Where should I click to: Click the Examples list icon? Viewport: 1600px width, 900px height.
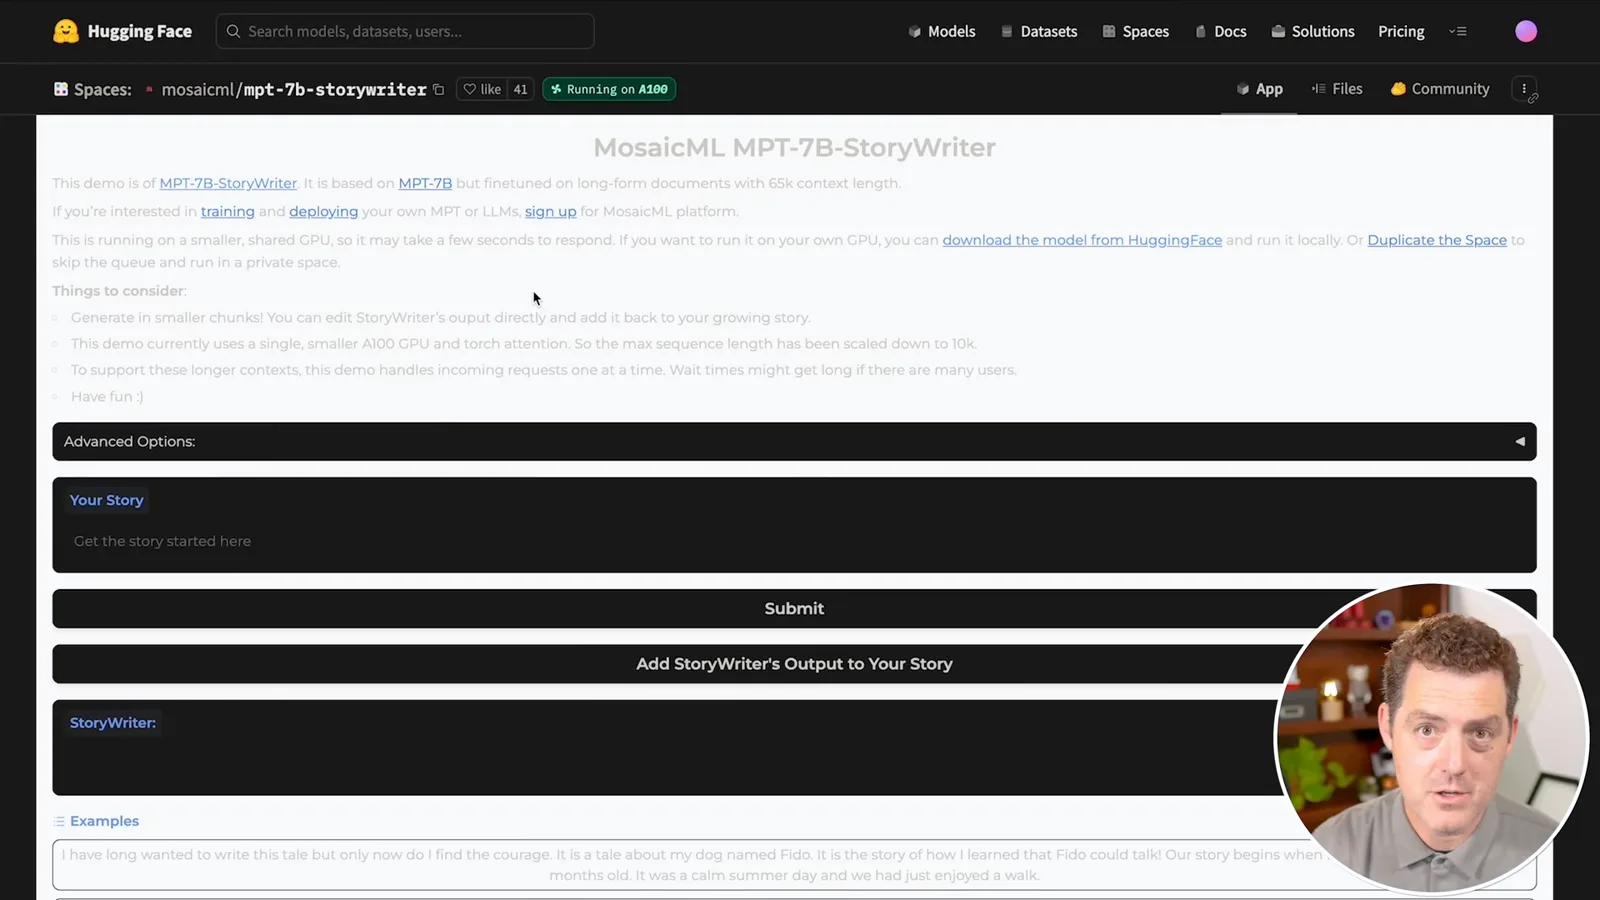click(x=59, y=821)
